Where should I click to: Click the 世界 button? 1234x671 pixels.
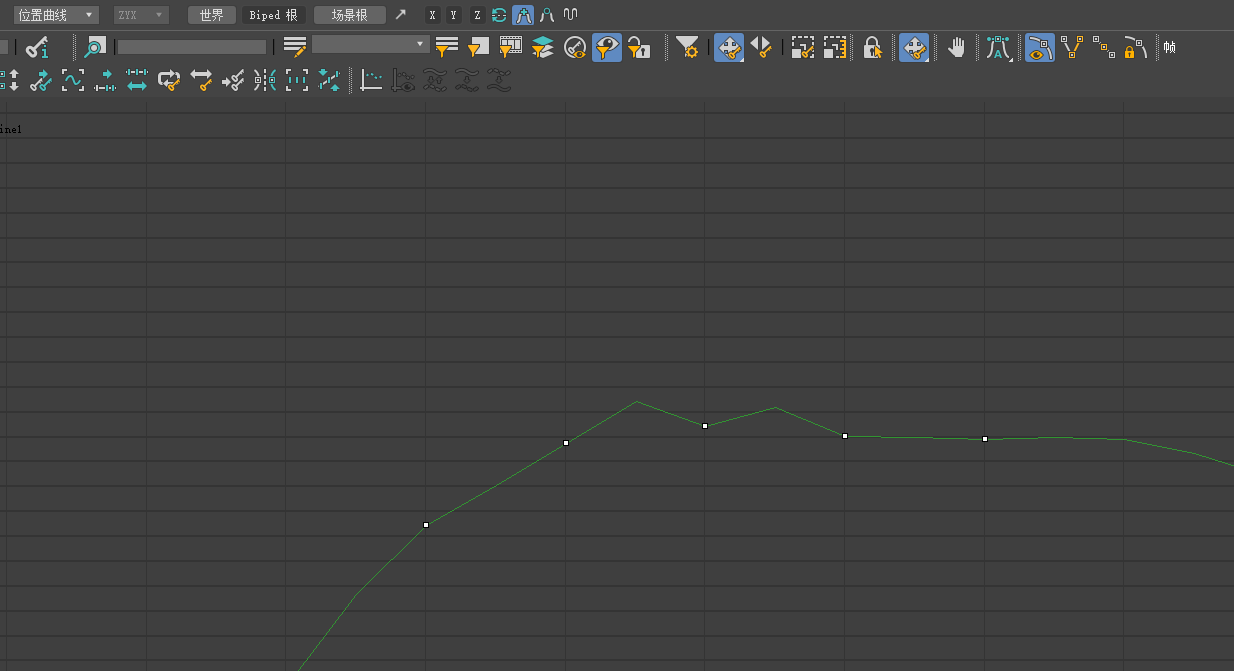click(x=212, y=15)
